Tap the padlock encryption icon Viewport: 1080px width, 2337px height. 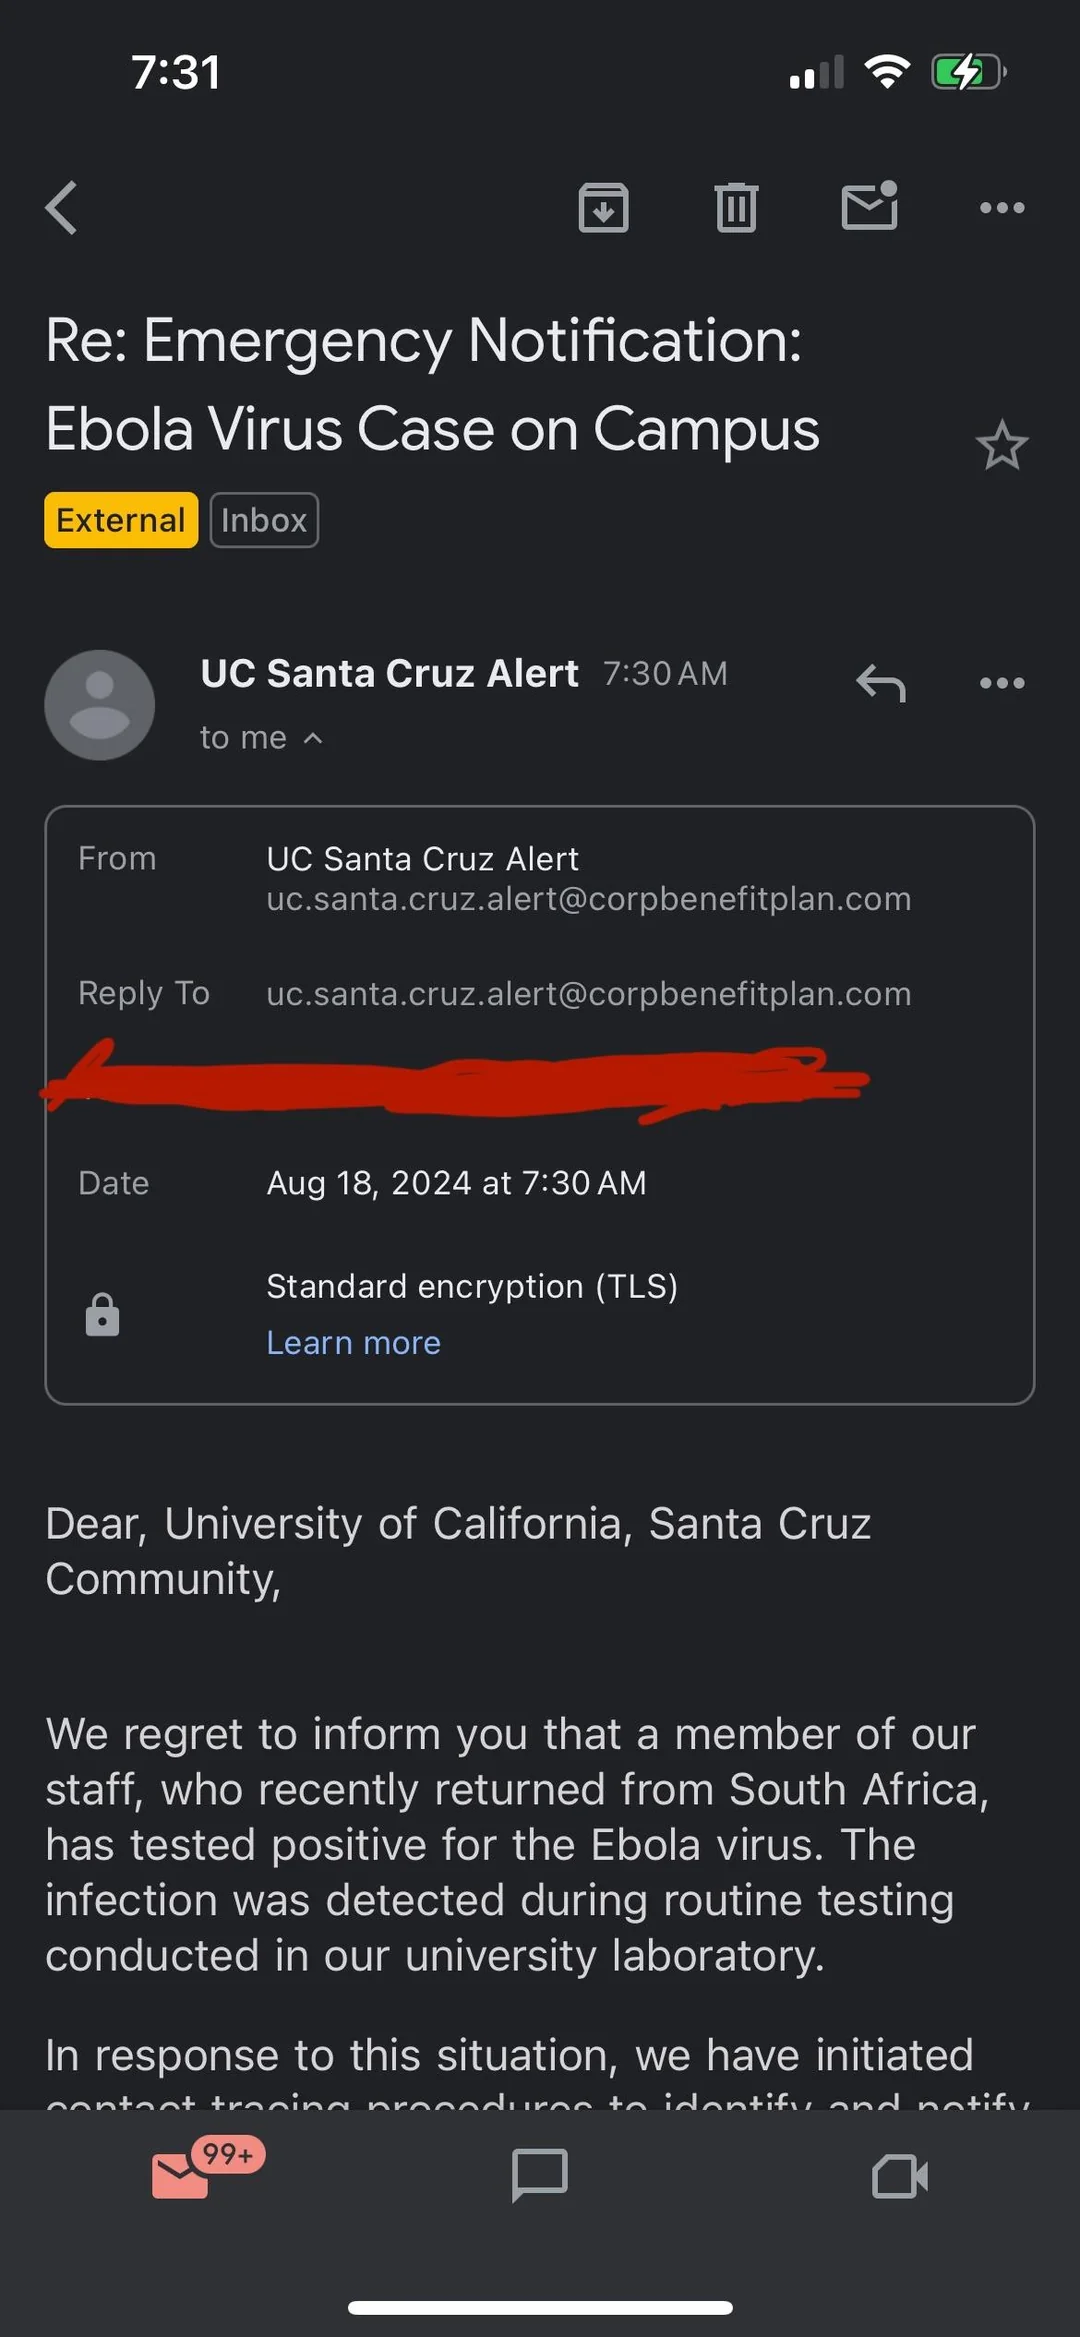tap(102, 1314)
